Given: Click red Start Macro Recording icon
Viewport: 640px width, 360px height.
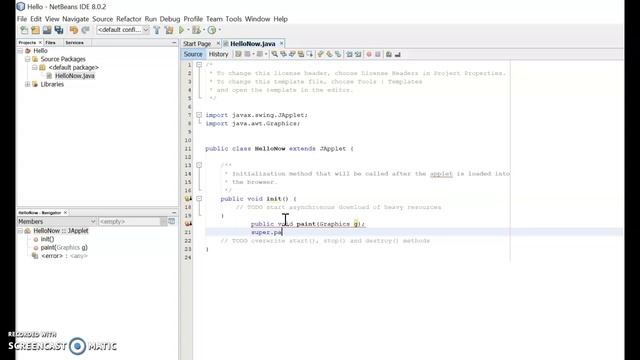Looking at the screenshot, I should [369, 54].
